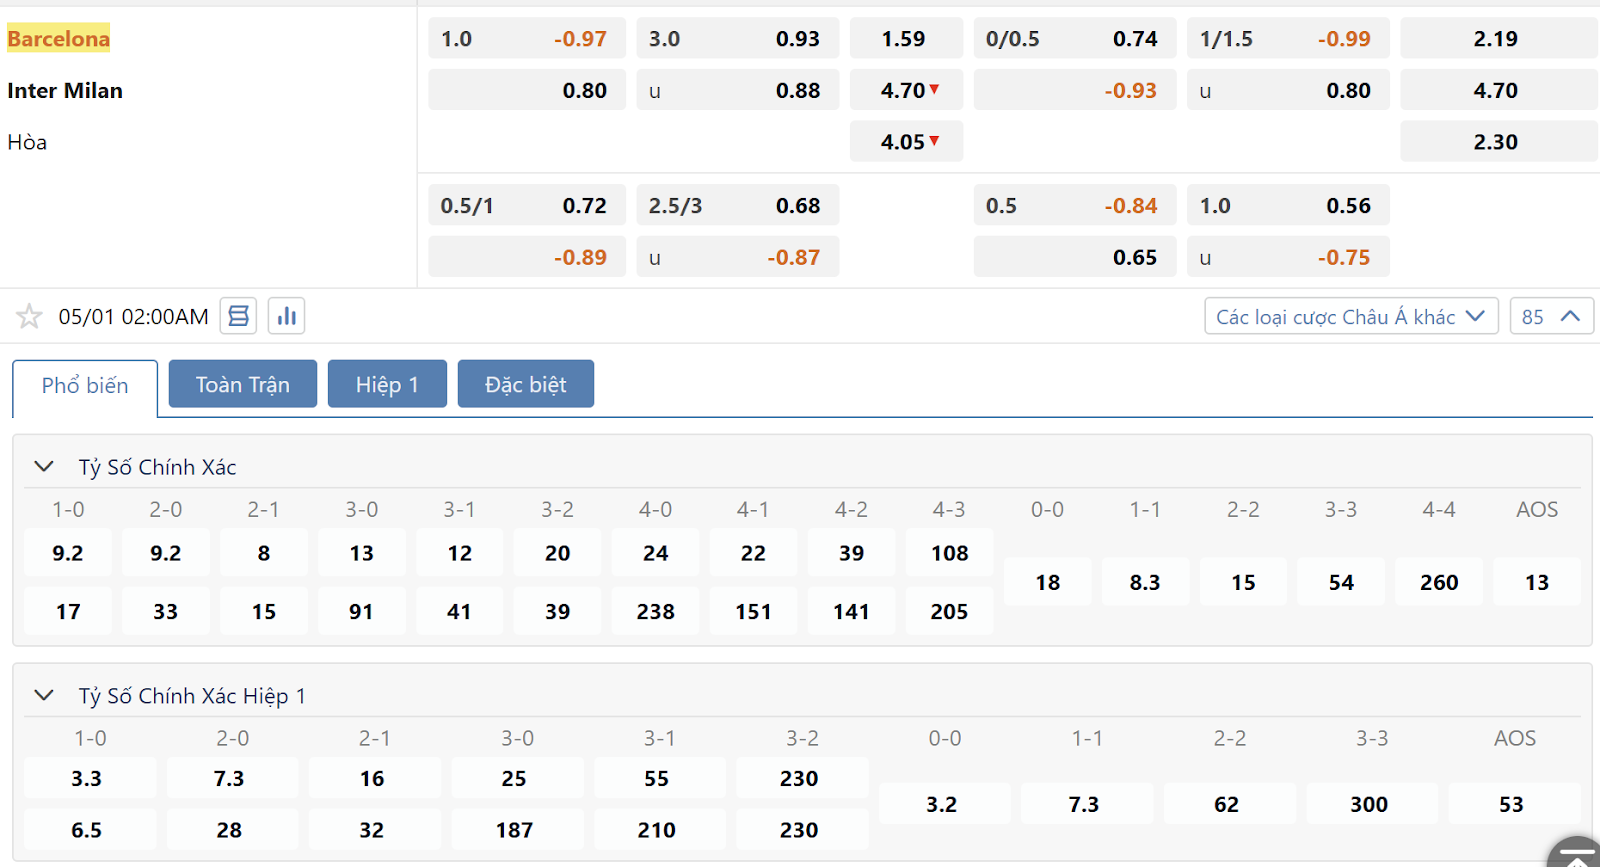Select over 3.0 odds 0.93
The height and width of the screenshot is (867, 1600).
click(x=738, y=39)
